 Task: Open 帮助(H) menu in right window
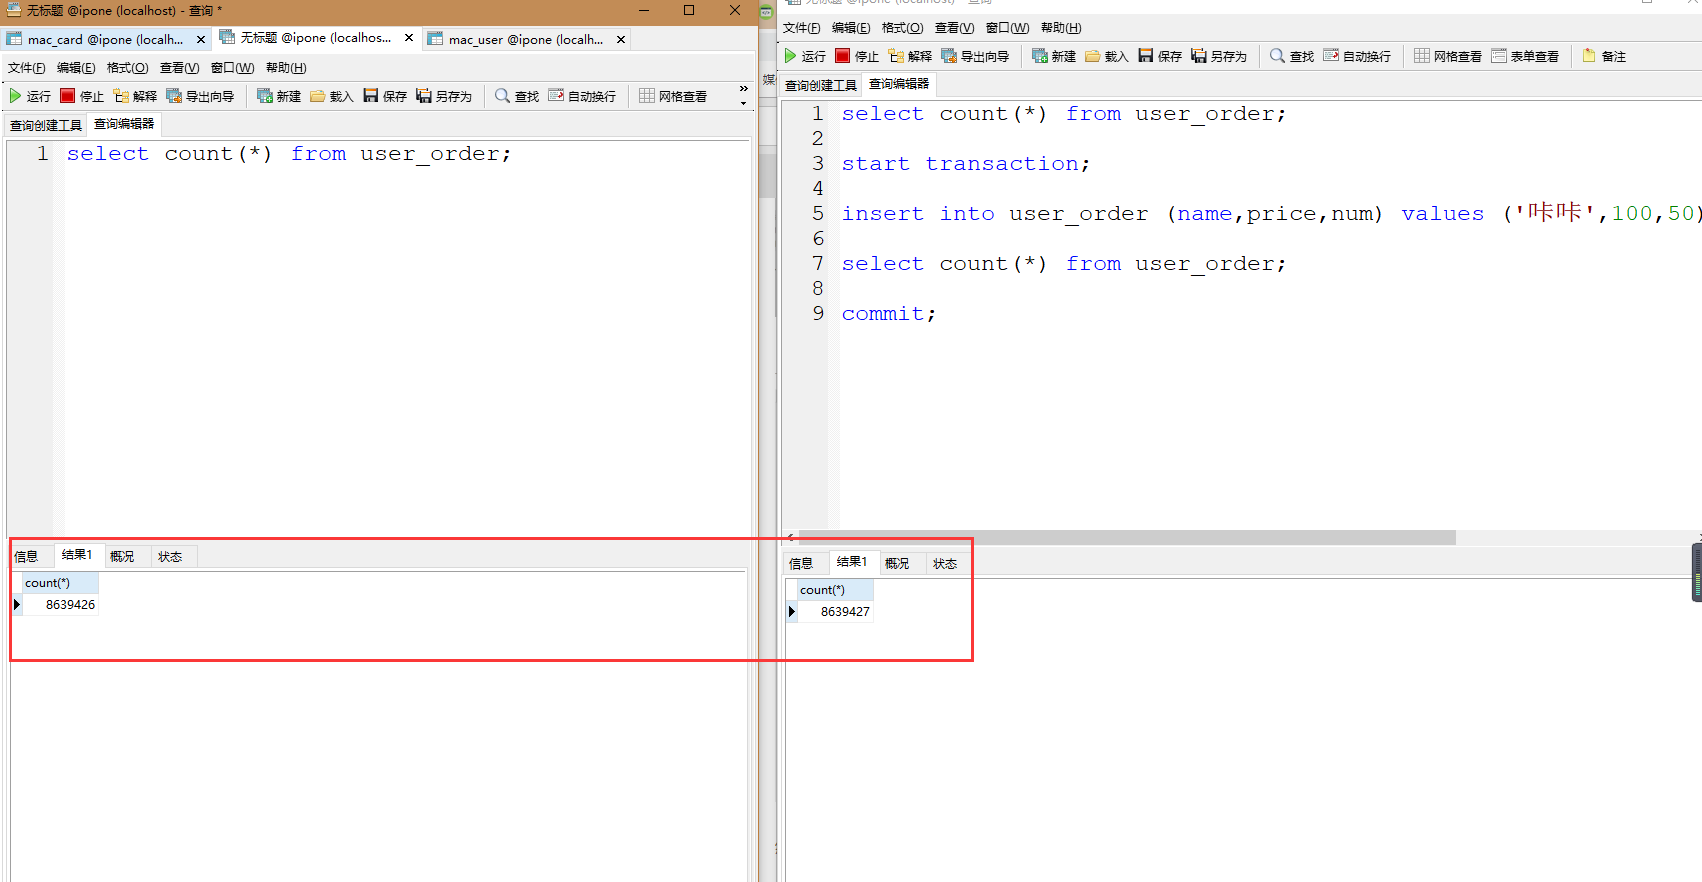coord(1061,28)
